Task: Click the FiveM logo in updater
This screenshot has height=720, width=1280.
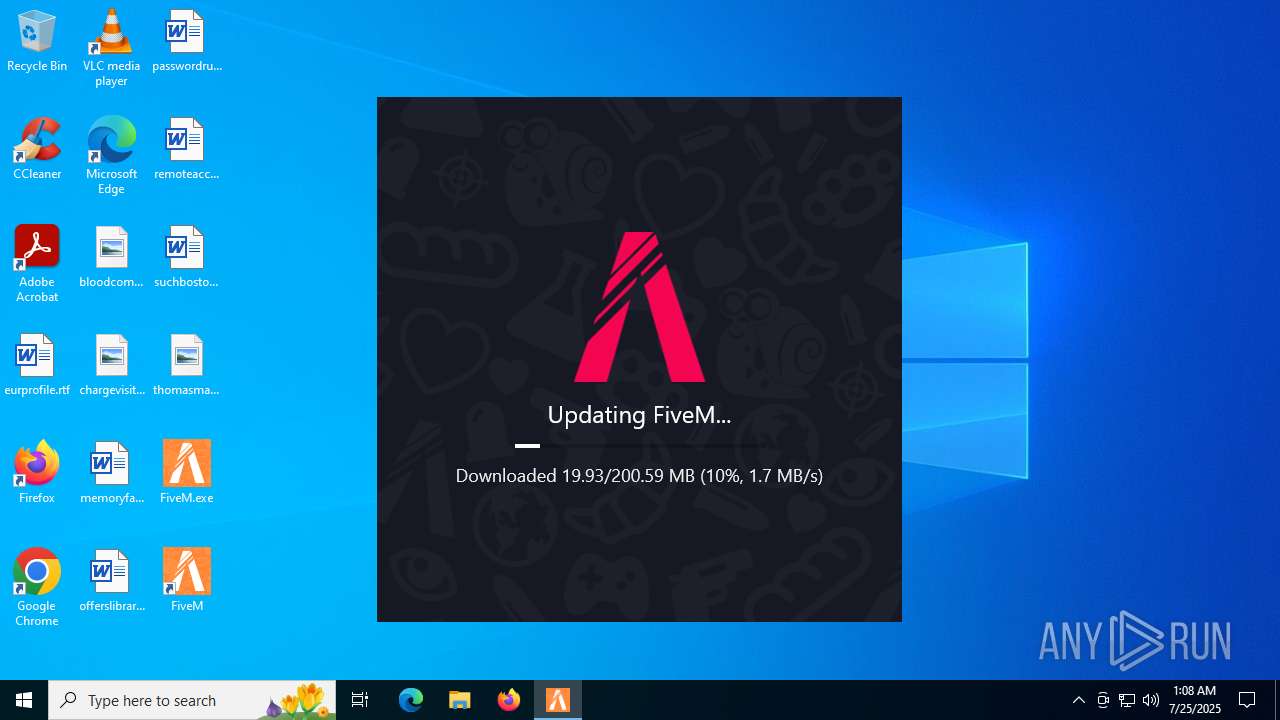Action: tap(640, 307)
